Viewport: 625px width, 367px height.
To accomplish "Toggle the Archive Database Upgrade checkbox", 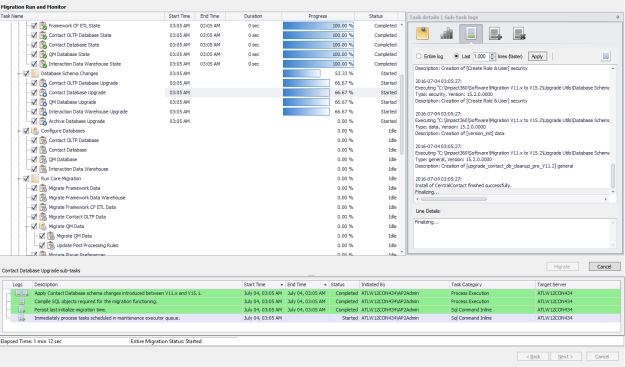I will [34, 122].
